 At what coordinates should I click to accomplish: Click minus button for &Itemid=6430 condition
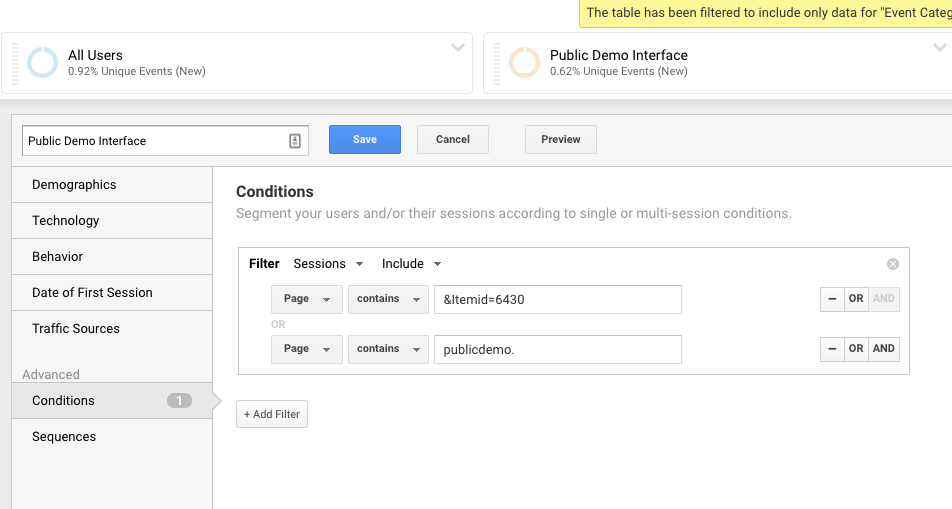(832, 299)
